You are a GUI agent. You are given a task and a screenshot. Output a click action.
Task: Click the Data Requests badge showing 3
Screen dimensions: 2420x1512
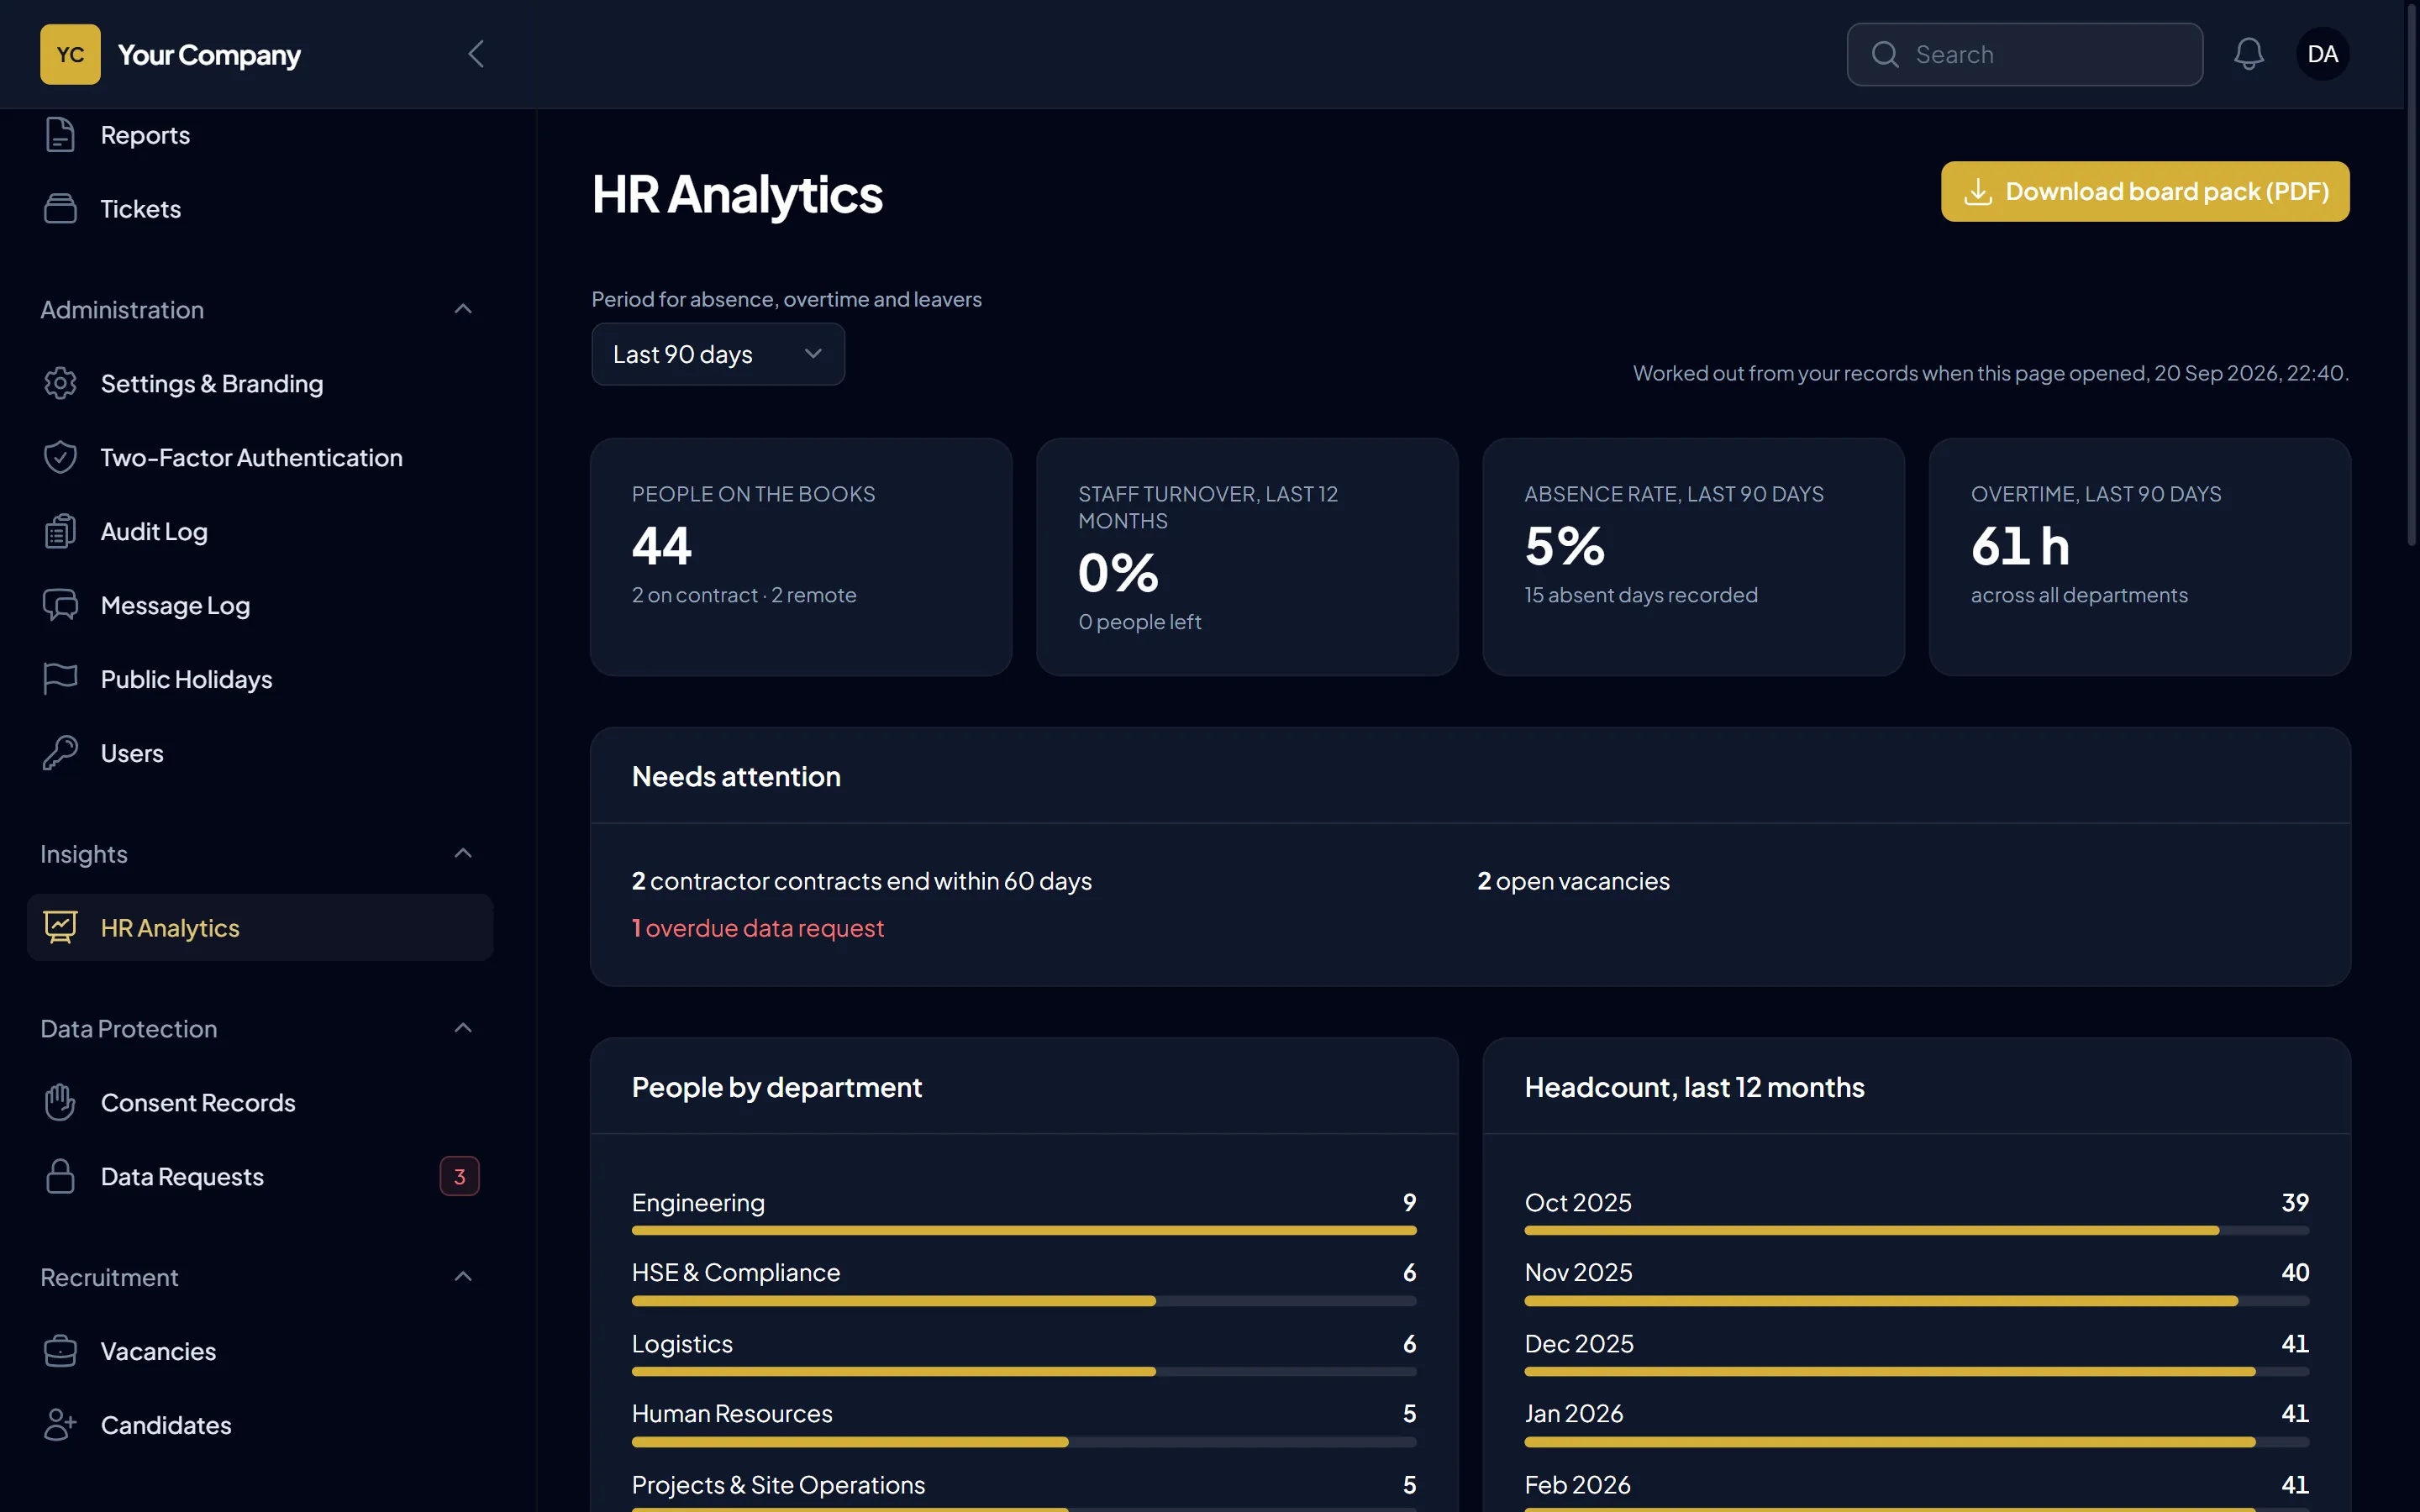pyautogui.click(x=460, y=1176)
